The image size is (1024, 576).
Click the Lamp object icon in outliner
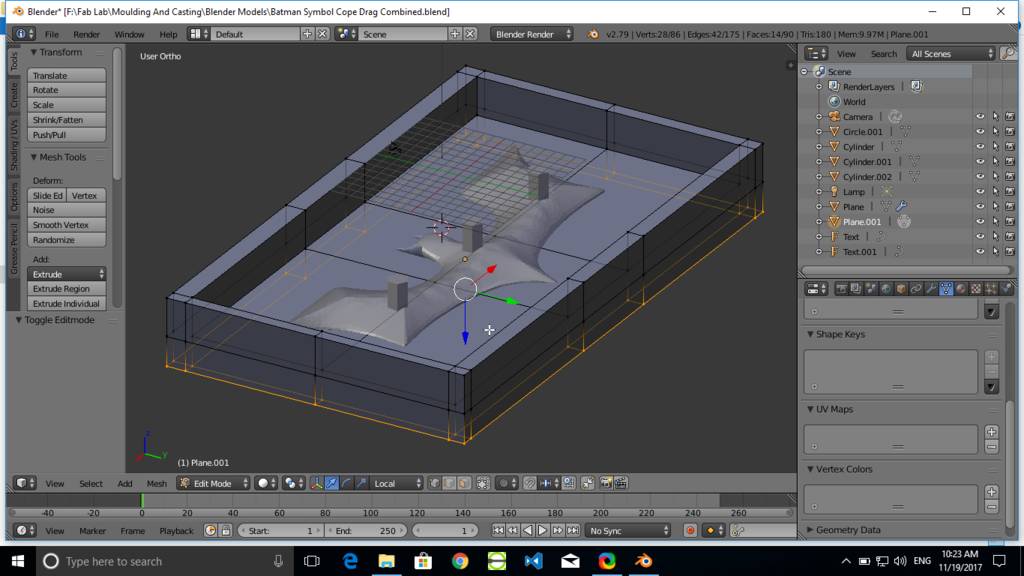pyautogui.click(x=834, y=192)
